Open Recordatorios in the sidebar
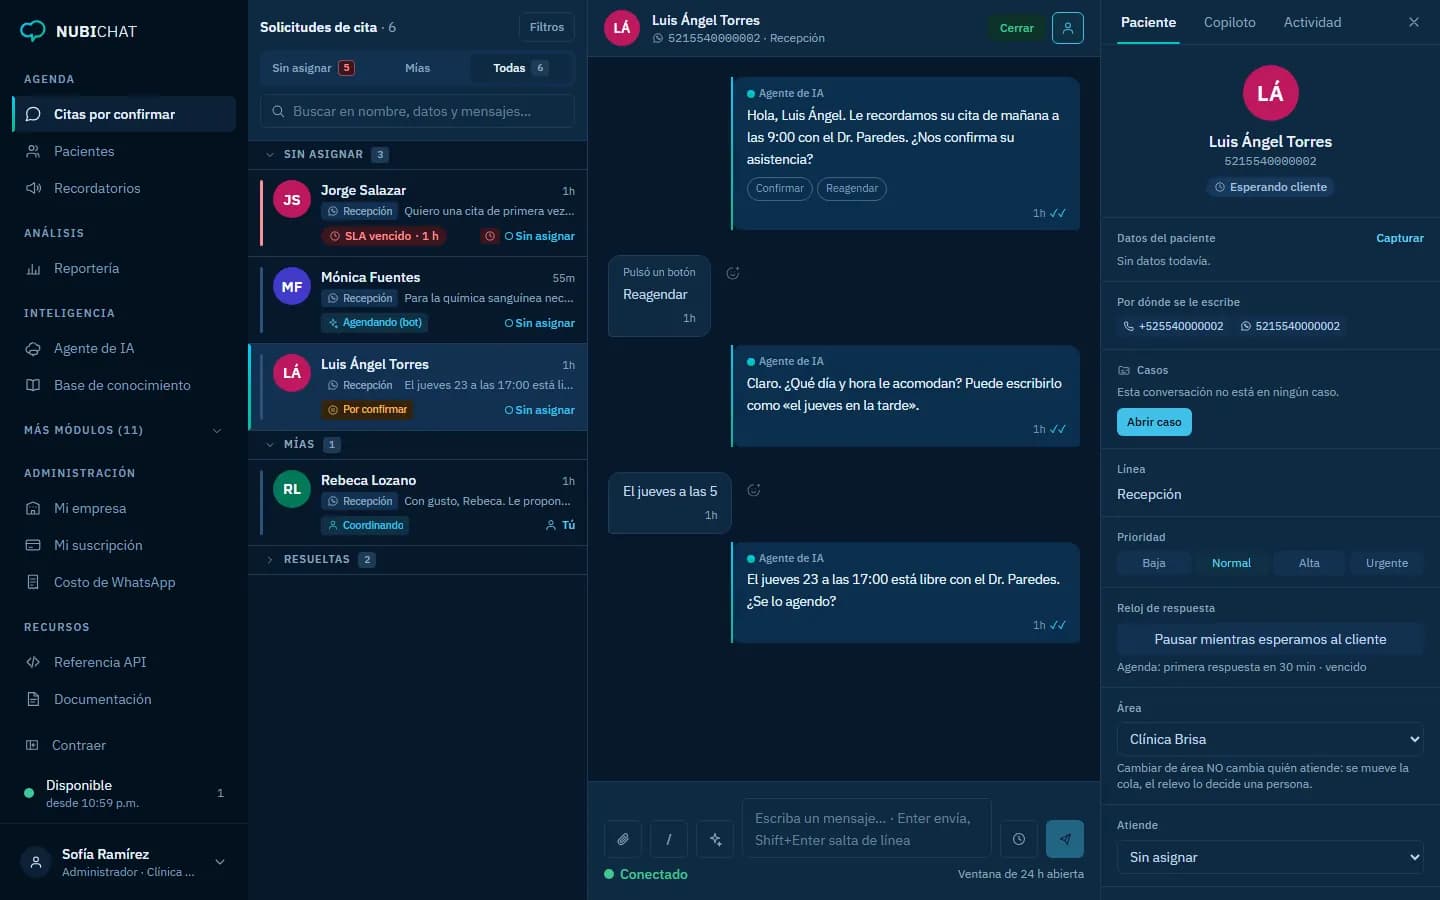 click(124, 188)
